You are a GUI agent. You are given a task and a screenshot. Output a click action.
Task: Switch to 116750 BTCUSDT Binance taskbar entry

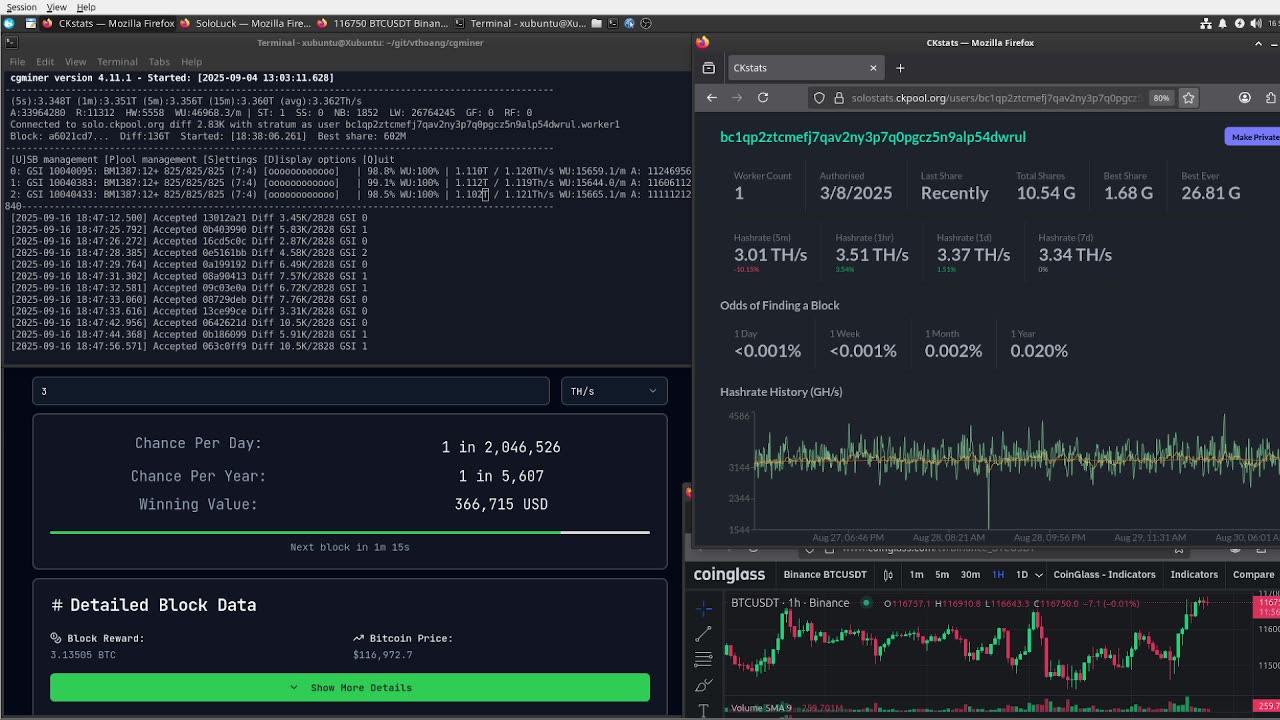point(382,23)
